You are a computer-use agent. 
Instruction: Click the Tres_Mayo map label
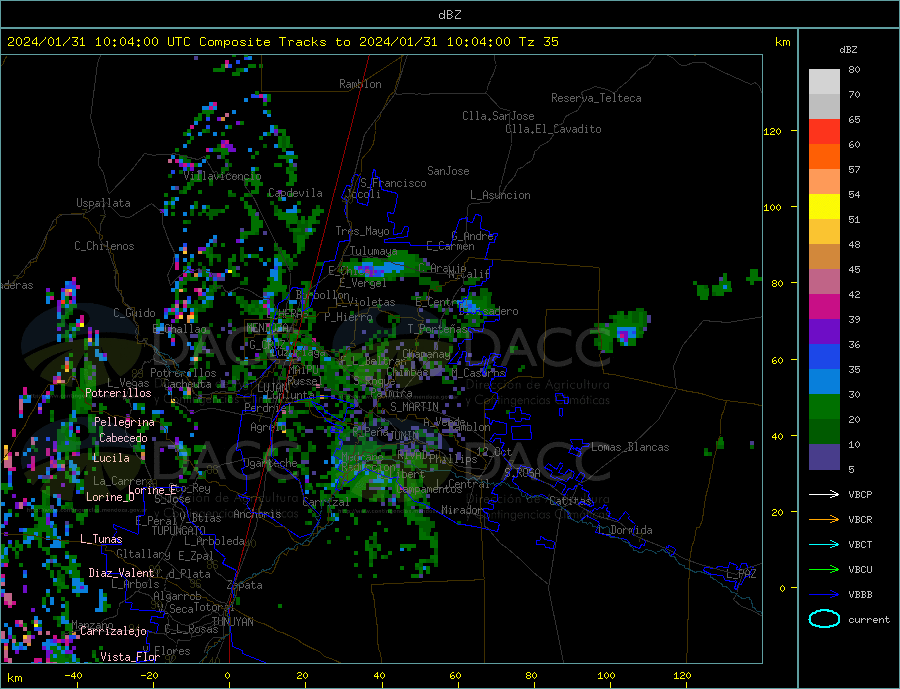[x=363, y=231]
